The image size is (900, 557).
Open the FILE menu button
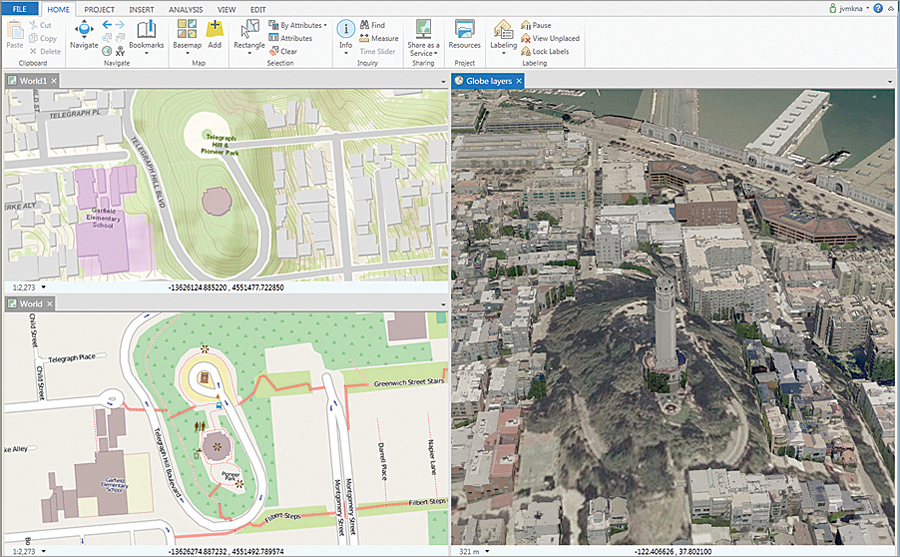pos(19,9)
